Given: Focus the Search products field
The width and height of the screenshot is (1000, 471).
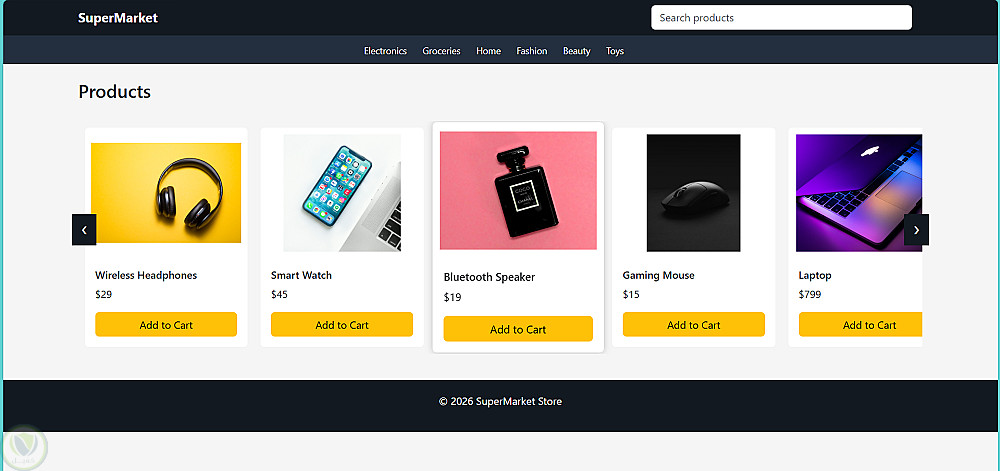Looking at the screenshot, I should point(781,18).
